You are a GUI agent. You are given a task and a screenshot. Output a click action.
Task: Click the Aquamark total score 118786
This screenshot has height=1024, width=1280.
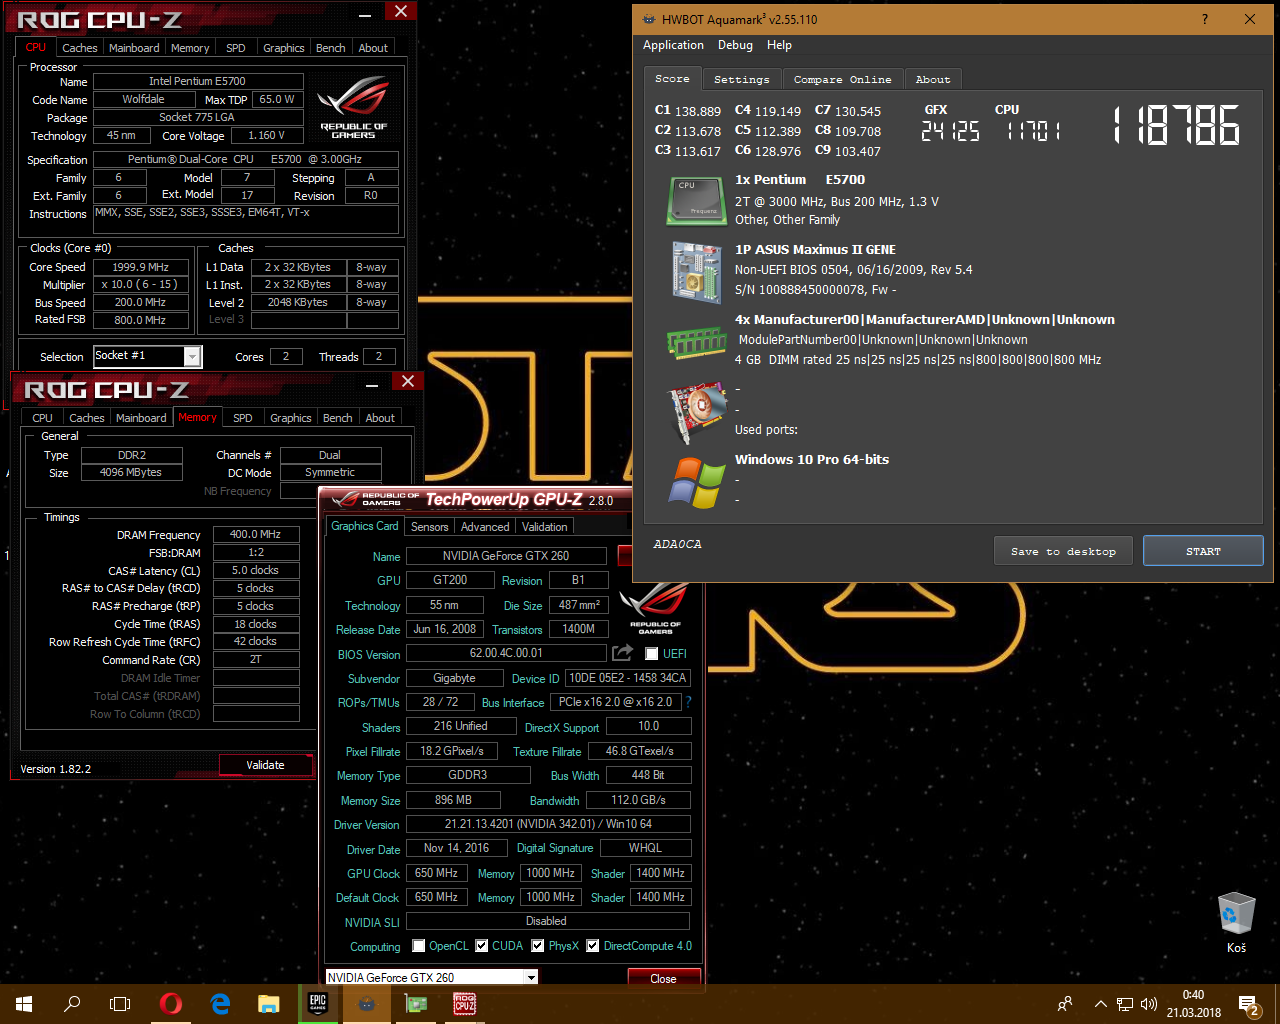[x=1176, y=127]
